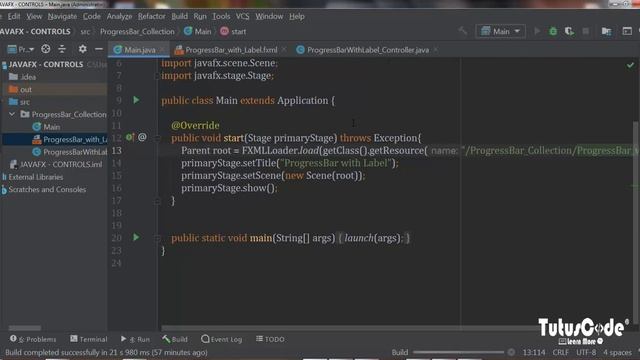Click the inspection status checkmark icon
Screen dimensions: 640x360
point(631,64)
